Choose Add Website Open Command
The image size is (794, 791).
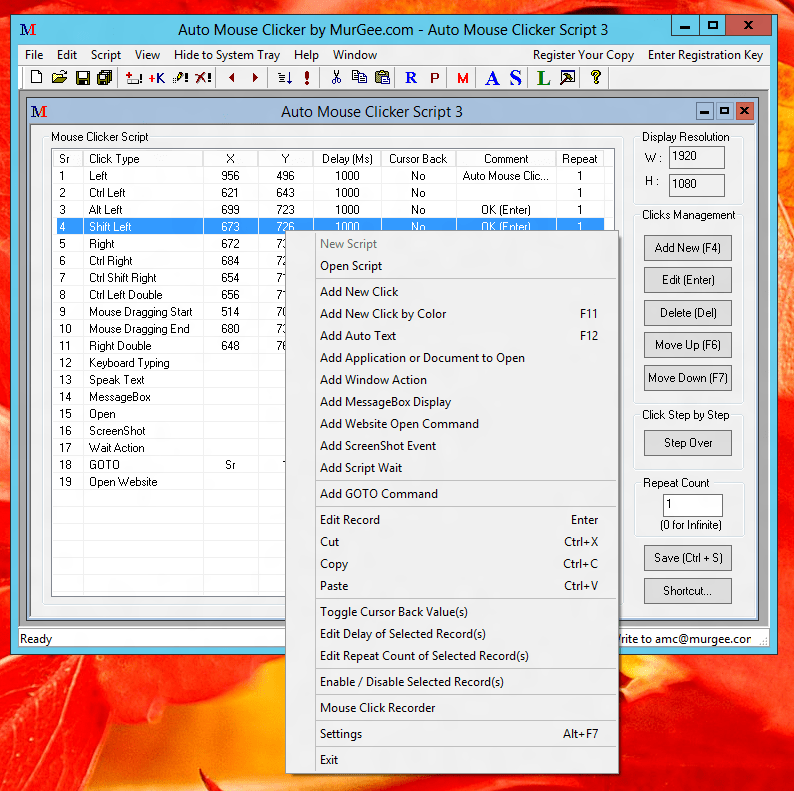[x=452, y=424]
